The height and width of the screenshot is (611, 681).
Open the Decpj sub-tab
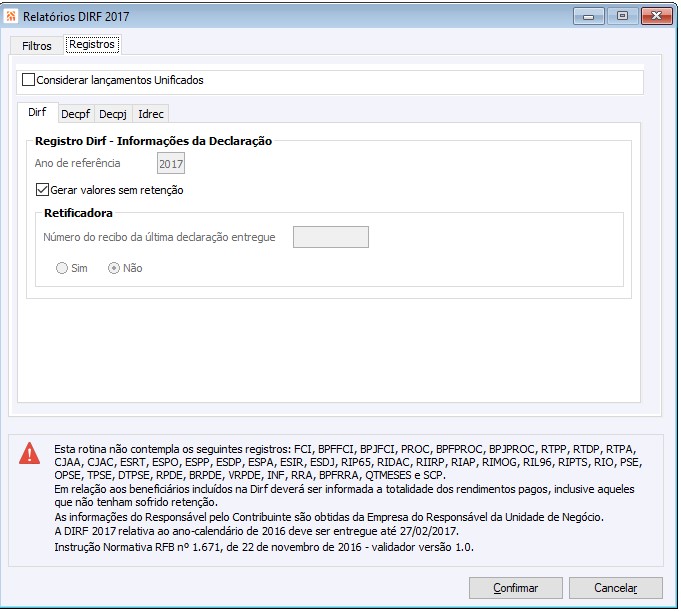click(113, 114)
